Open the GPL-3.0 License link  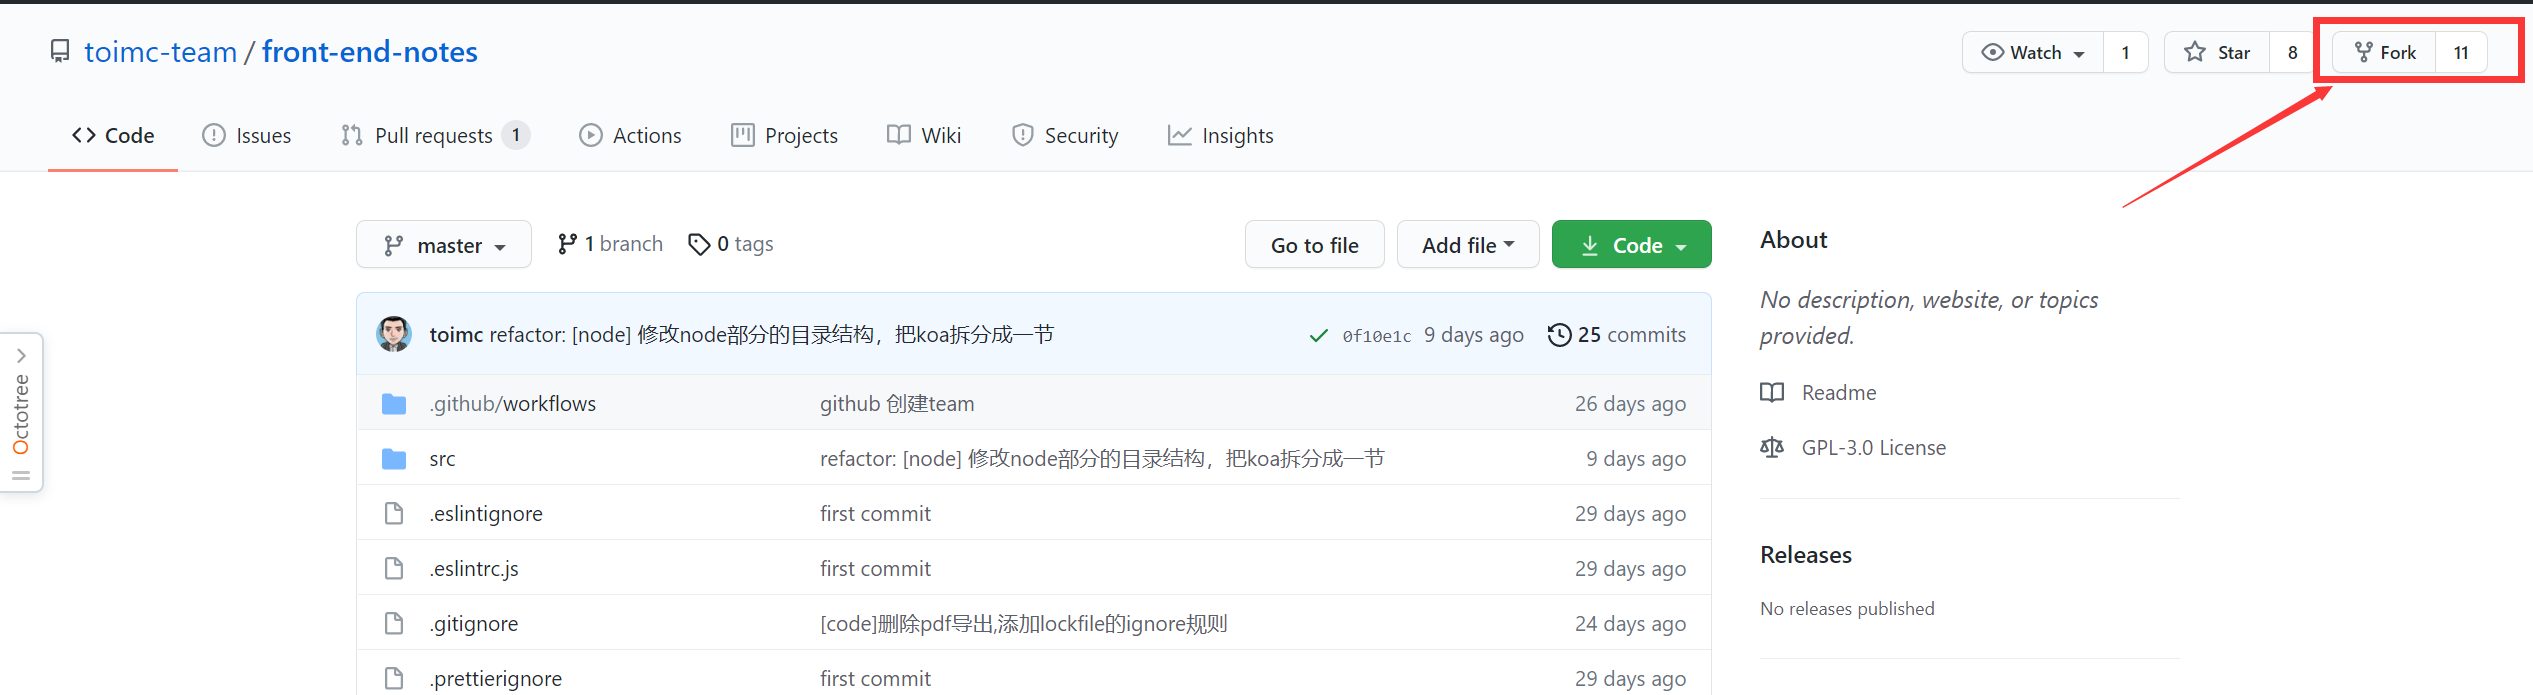(x=1874, y=448)
